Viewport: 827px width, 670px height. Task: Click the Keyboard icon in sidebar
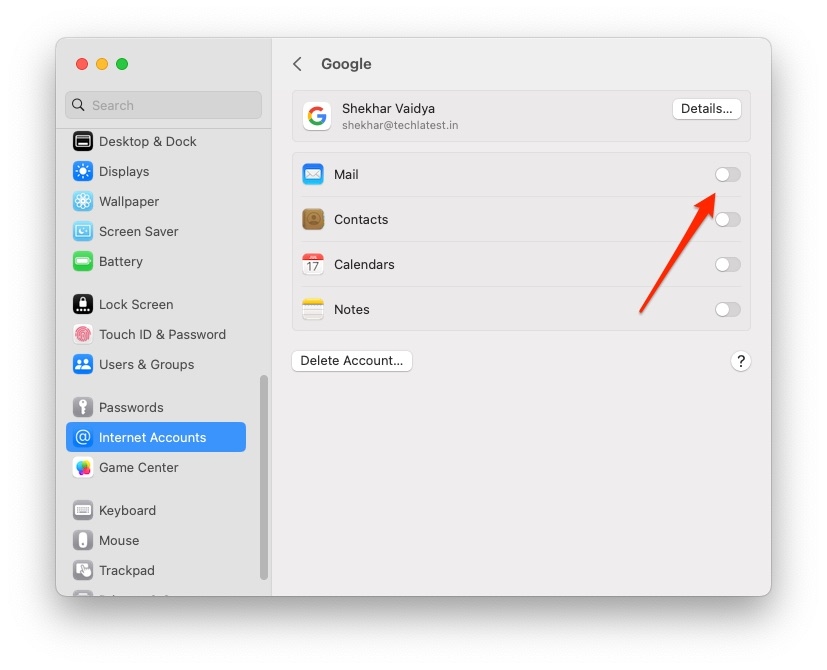[x=83, y=510]
